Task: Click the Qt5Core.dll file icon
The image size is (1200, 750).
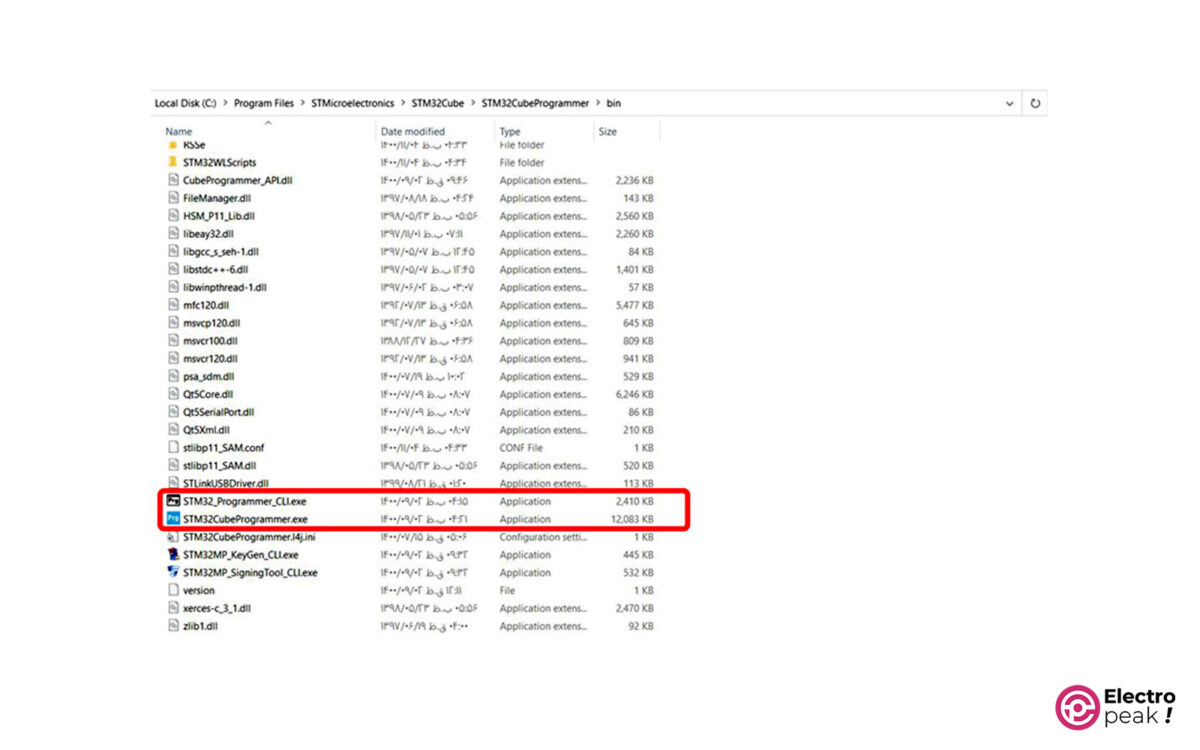Action: tap(173, 394)
